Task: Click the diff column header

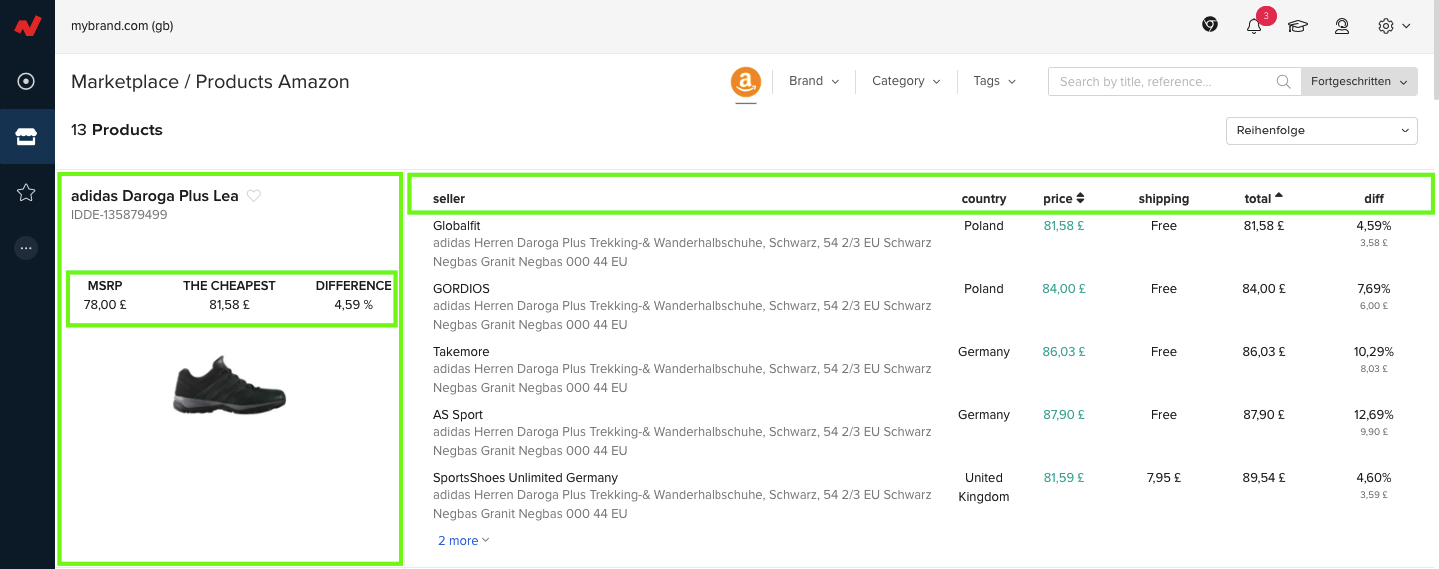Action: coord(1373,199)
